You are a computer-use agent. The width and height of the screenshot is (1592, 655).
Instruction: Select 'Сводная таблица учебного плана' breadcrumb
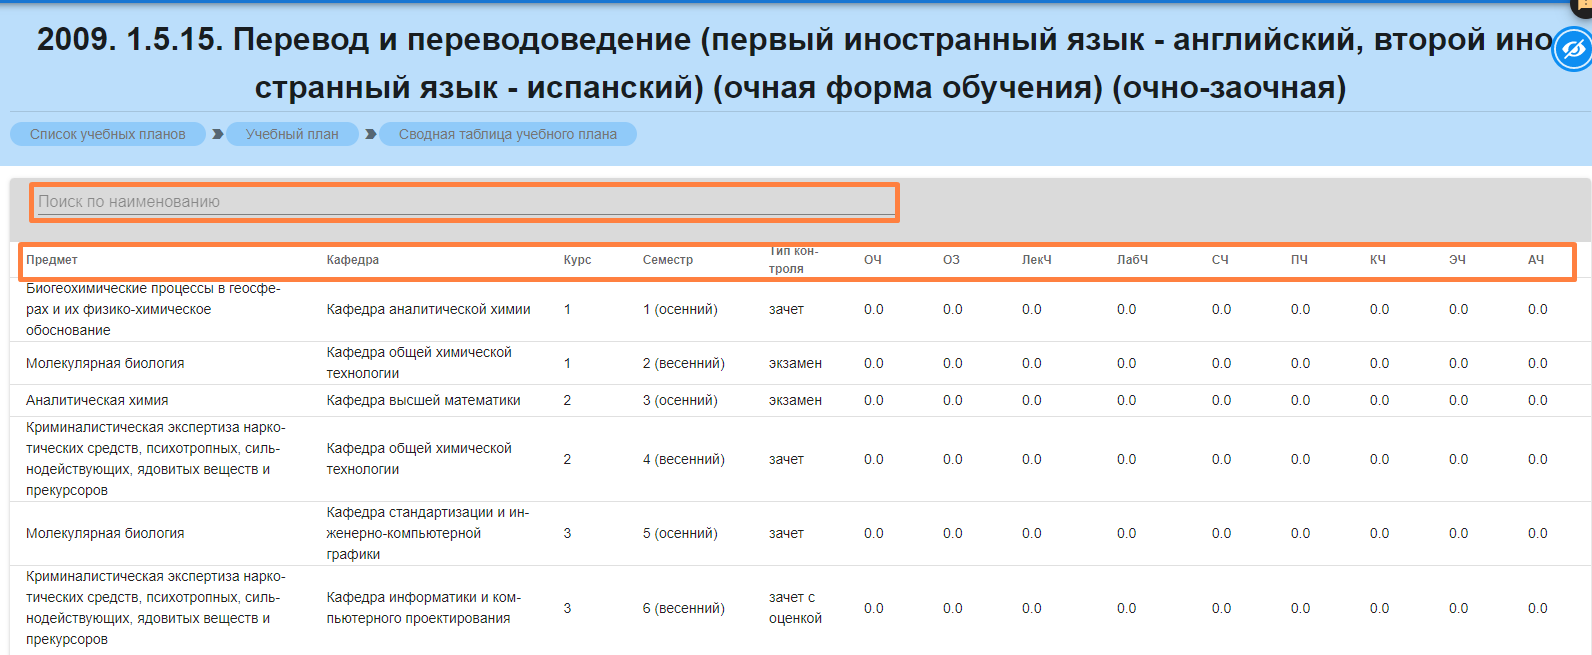507,134
